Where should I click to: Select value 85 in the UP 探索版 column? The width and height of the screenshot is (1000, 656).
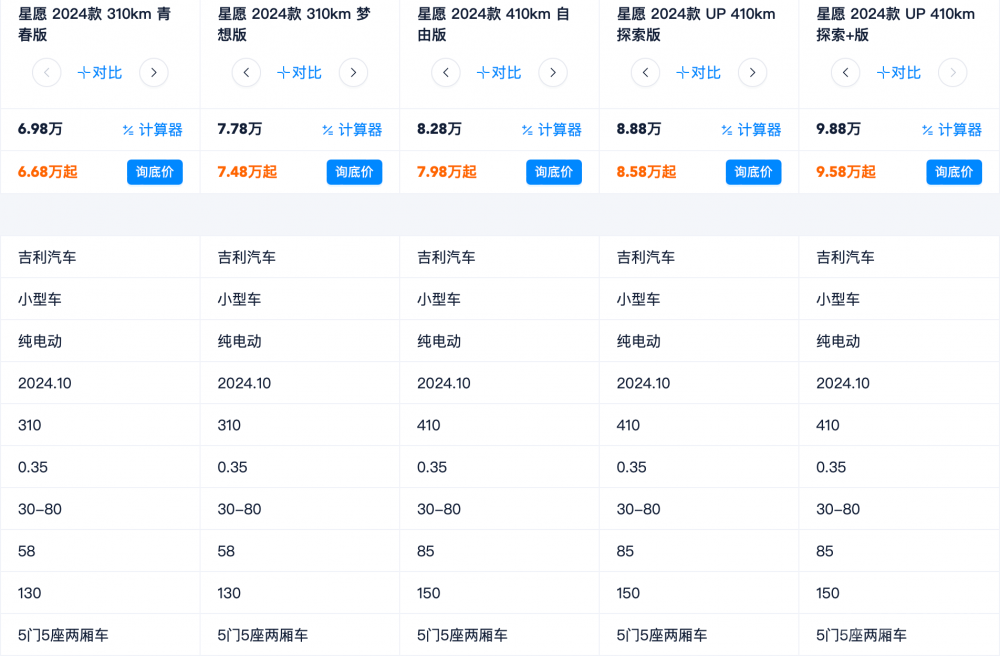[x=626, y=552]
